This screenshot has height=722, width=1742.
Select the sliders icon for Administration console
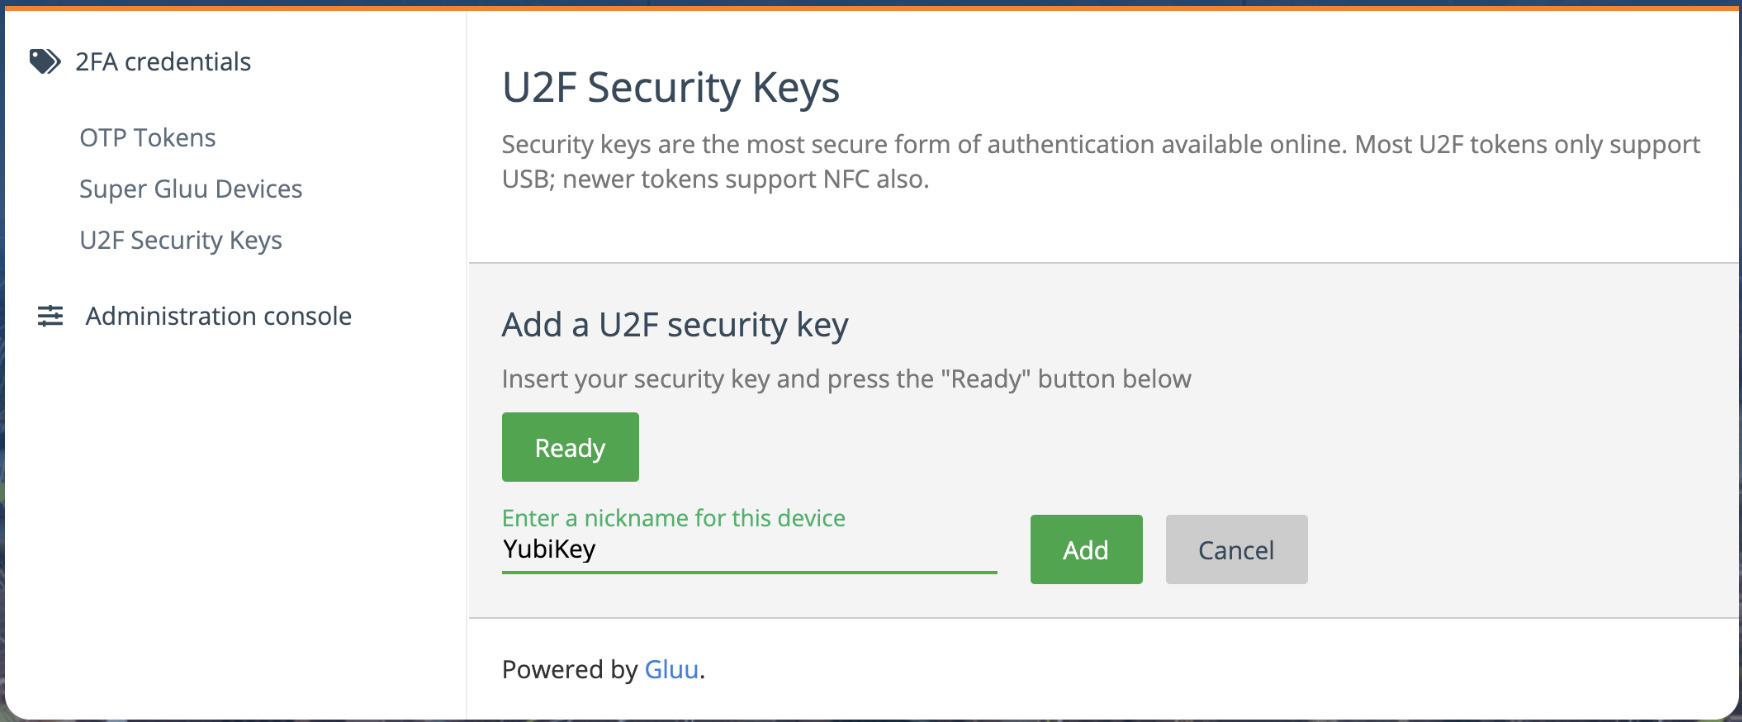tap(49, 316)
